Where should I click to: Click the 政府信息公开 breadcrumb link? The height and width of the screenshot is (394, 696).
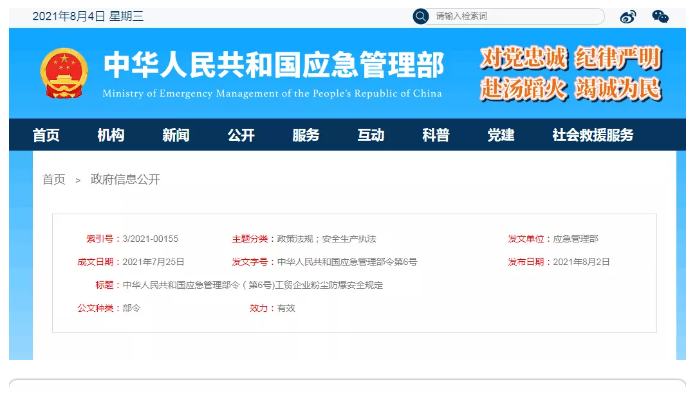(125, 179)
